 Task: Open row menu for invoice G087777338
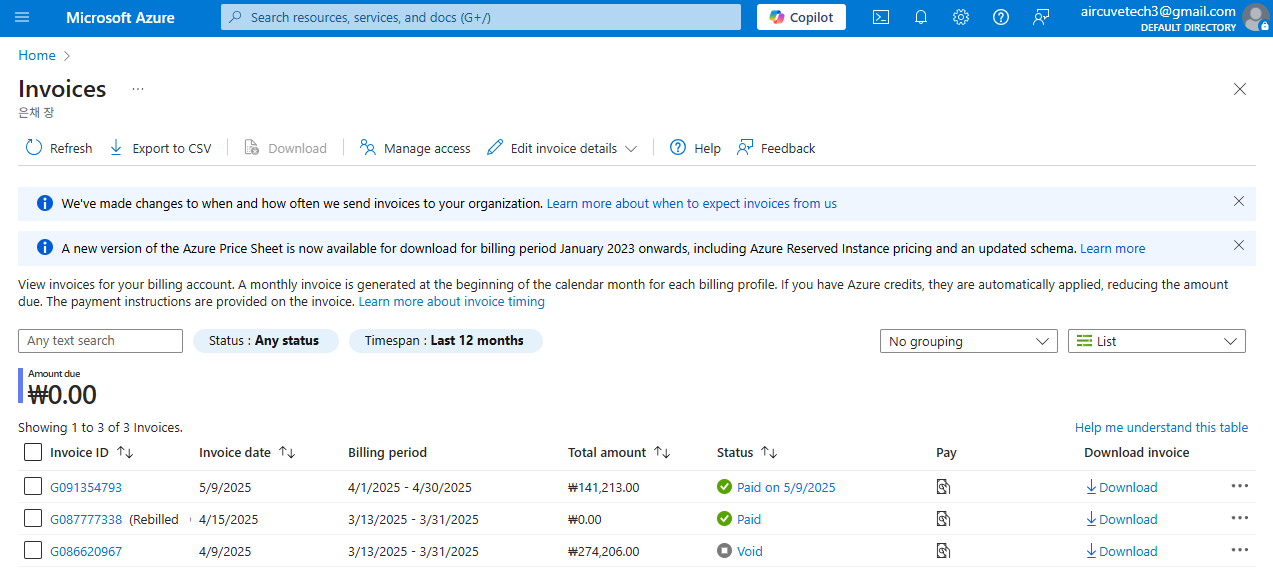(1240, 518)
